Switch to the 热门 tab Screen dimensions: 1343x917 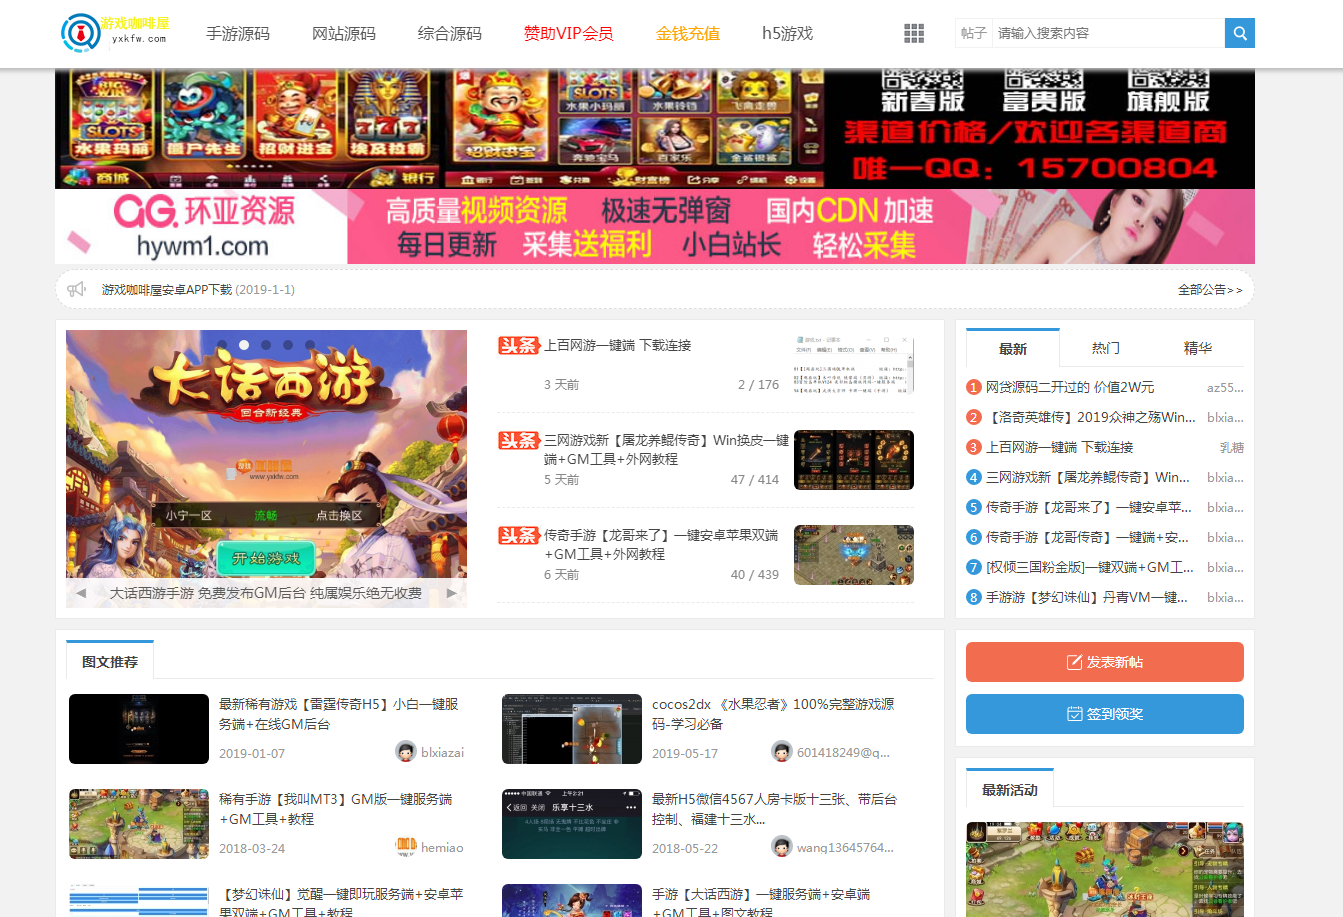coord(1105,348)
